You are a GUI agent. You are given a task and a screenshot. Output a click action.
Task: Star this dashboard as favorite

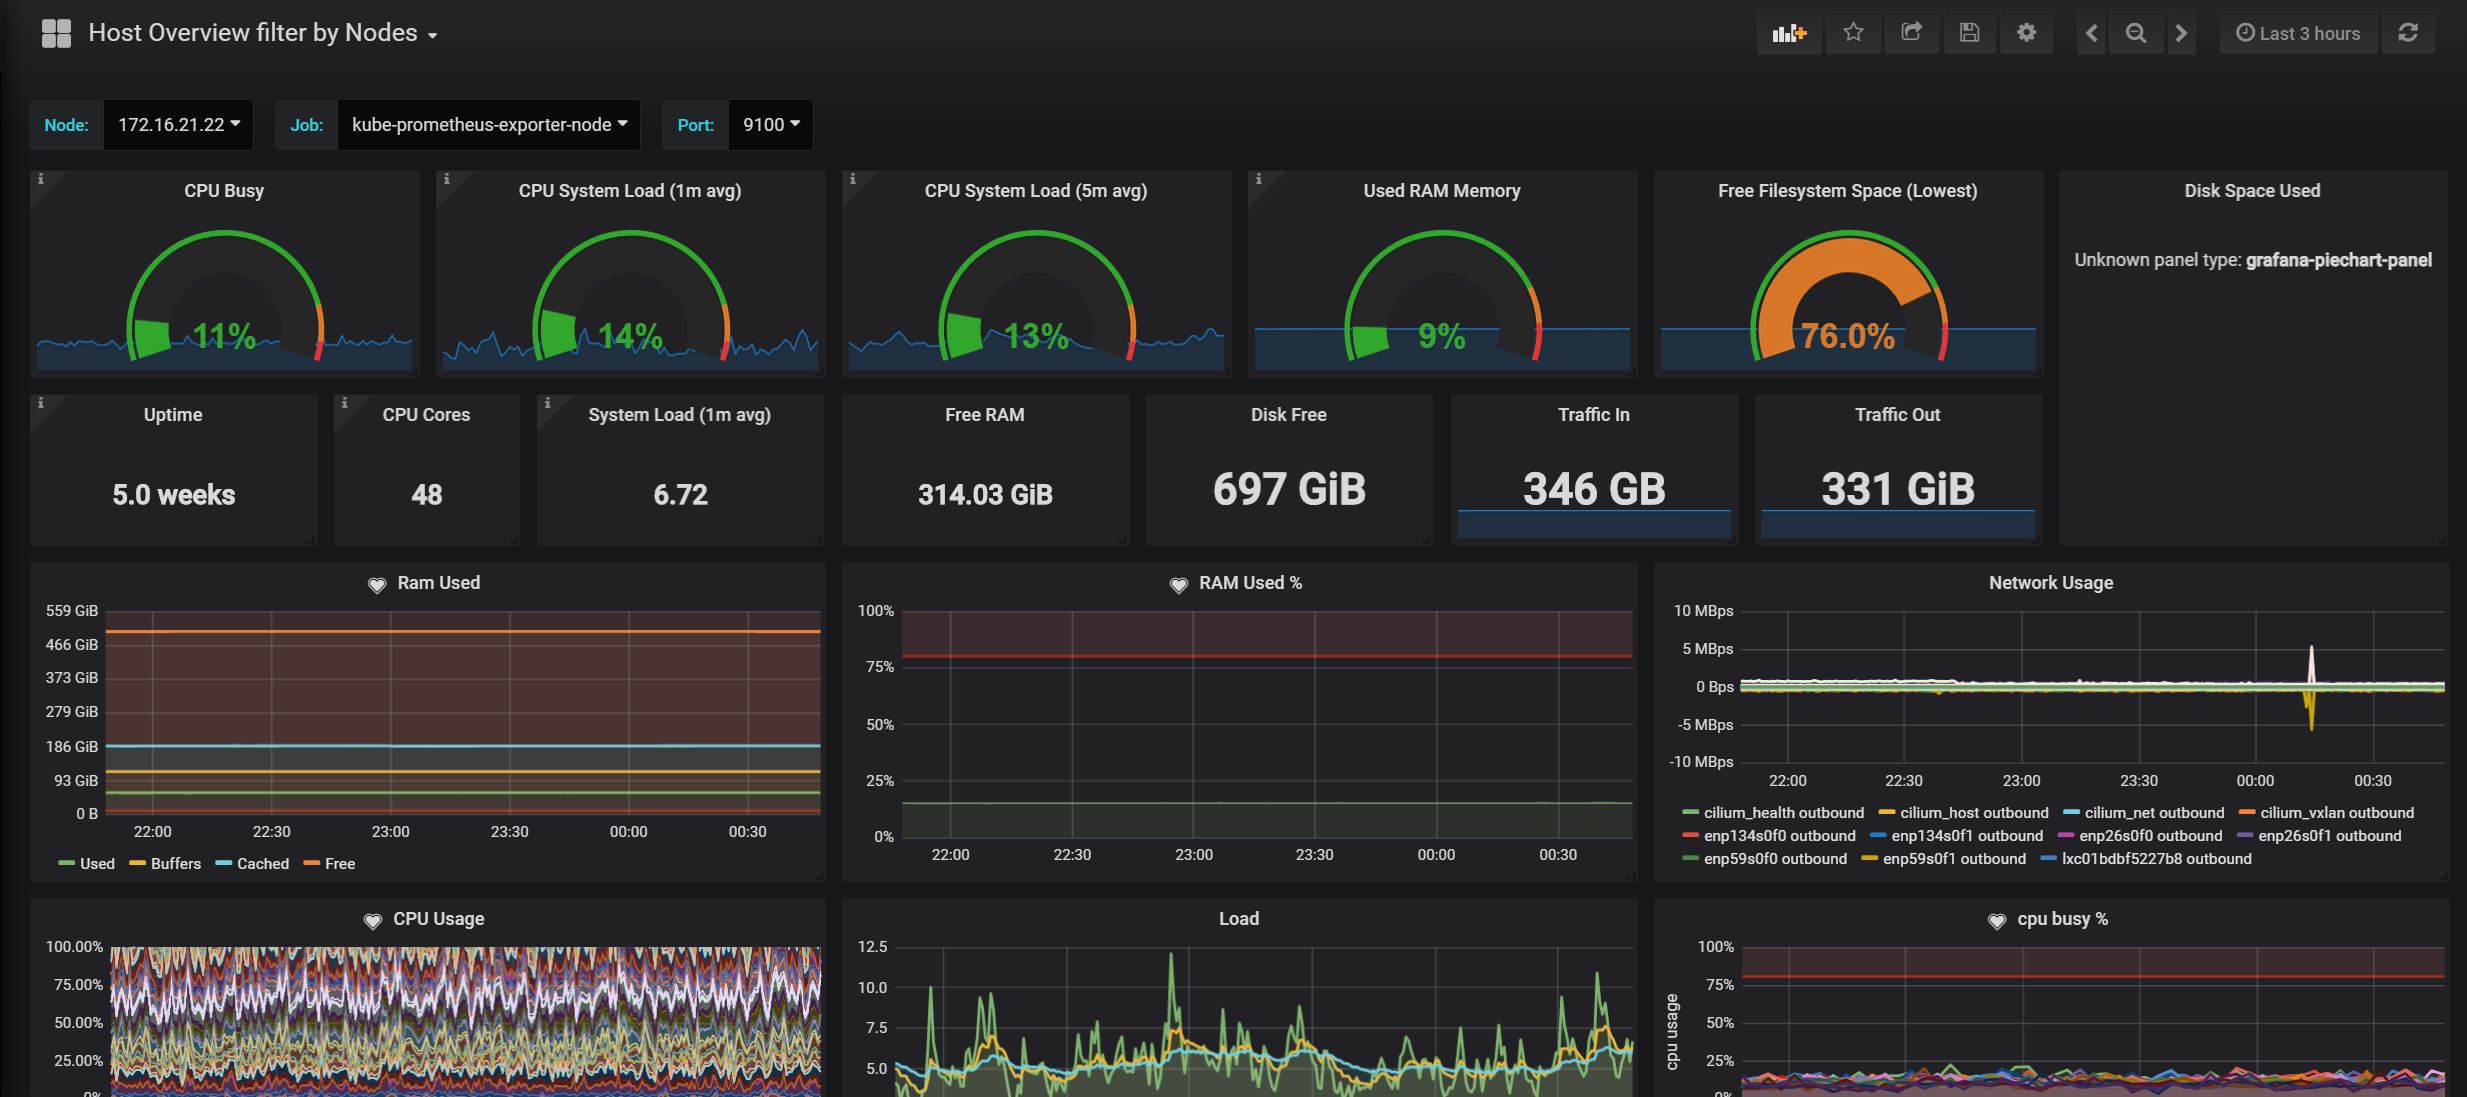click(1853, 33)
